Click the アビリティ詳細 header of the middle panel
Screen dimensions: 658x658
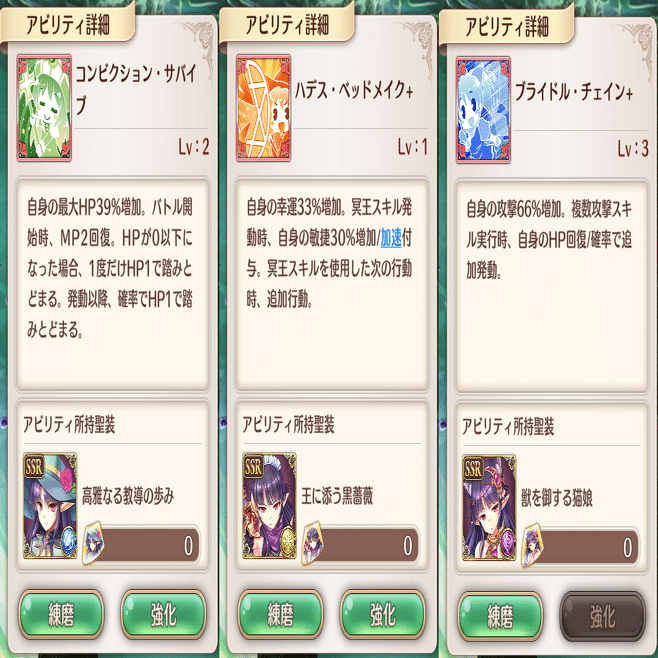pyautogui.click(x=287, y=25)
